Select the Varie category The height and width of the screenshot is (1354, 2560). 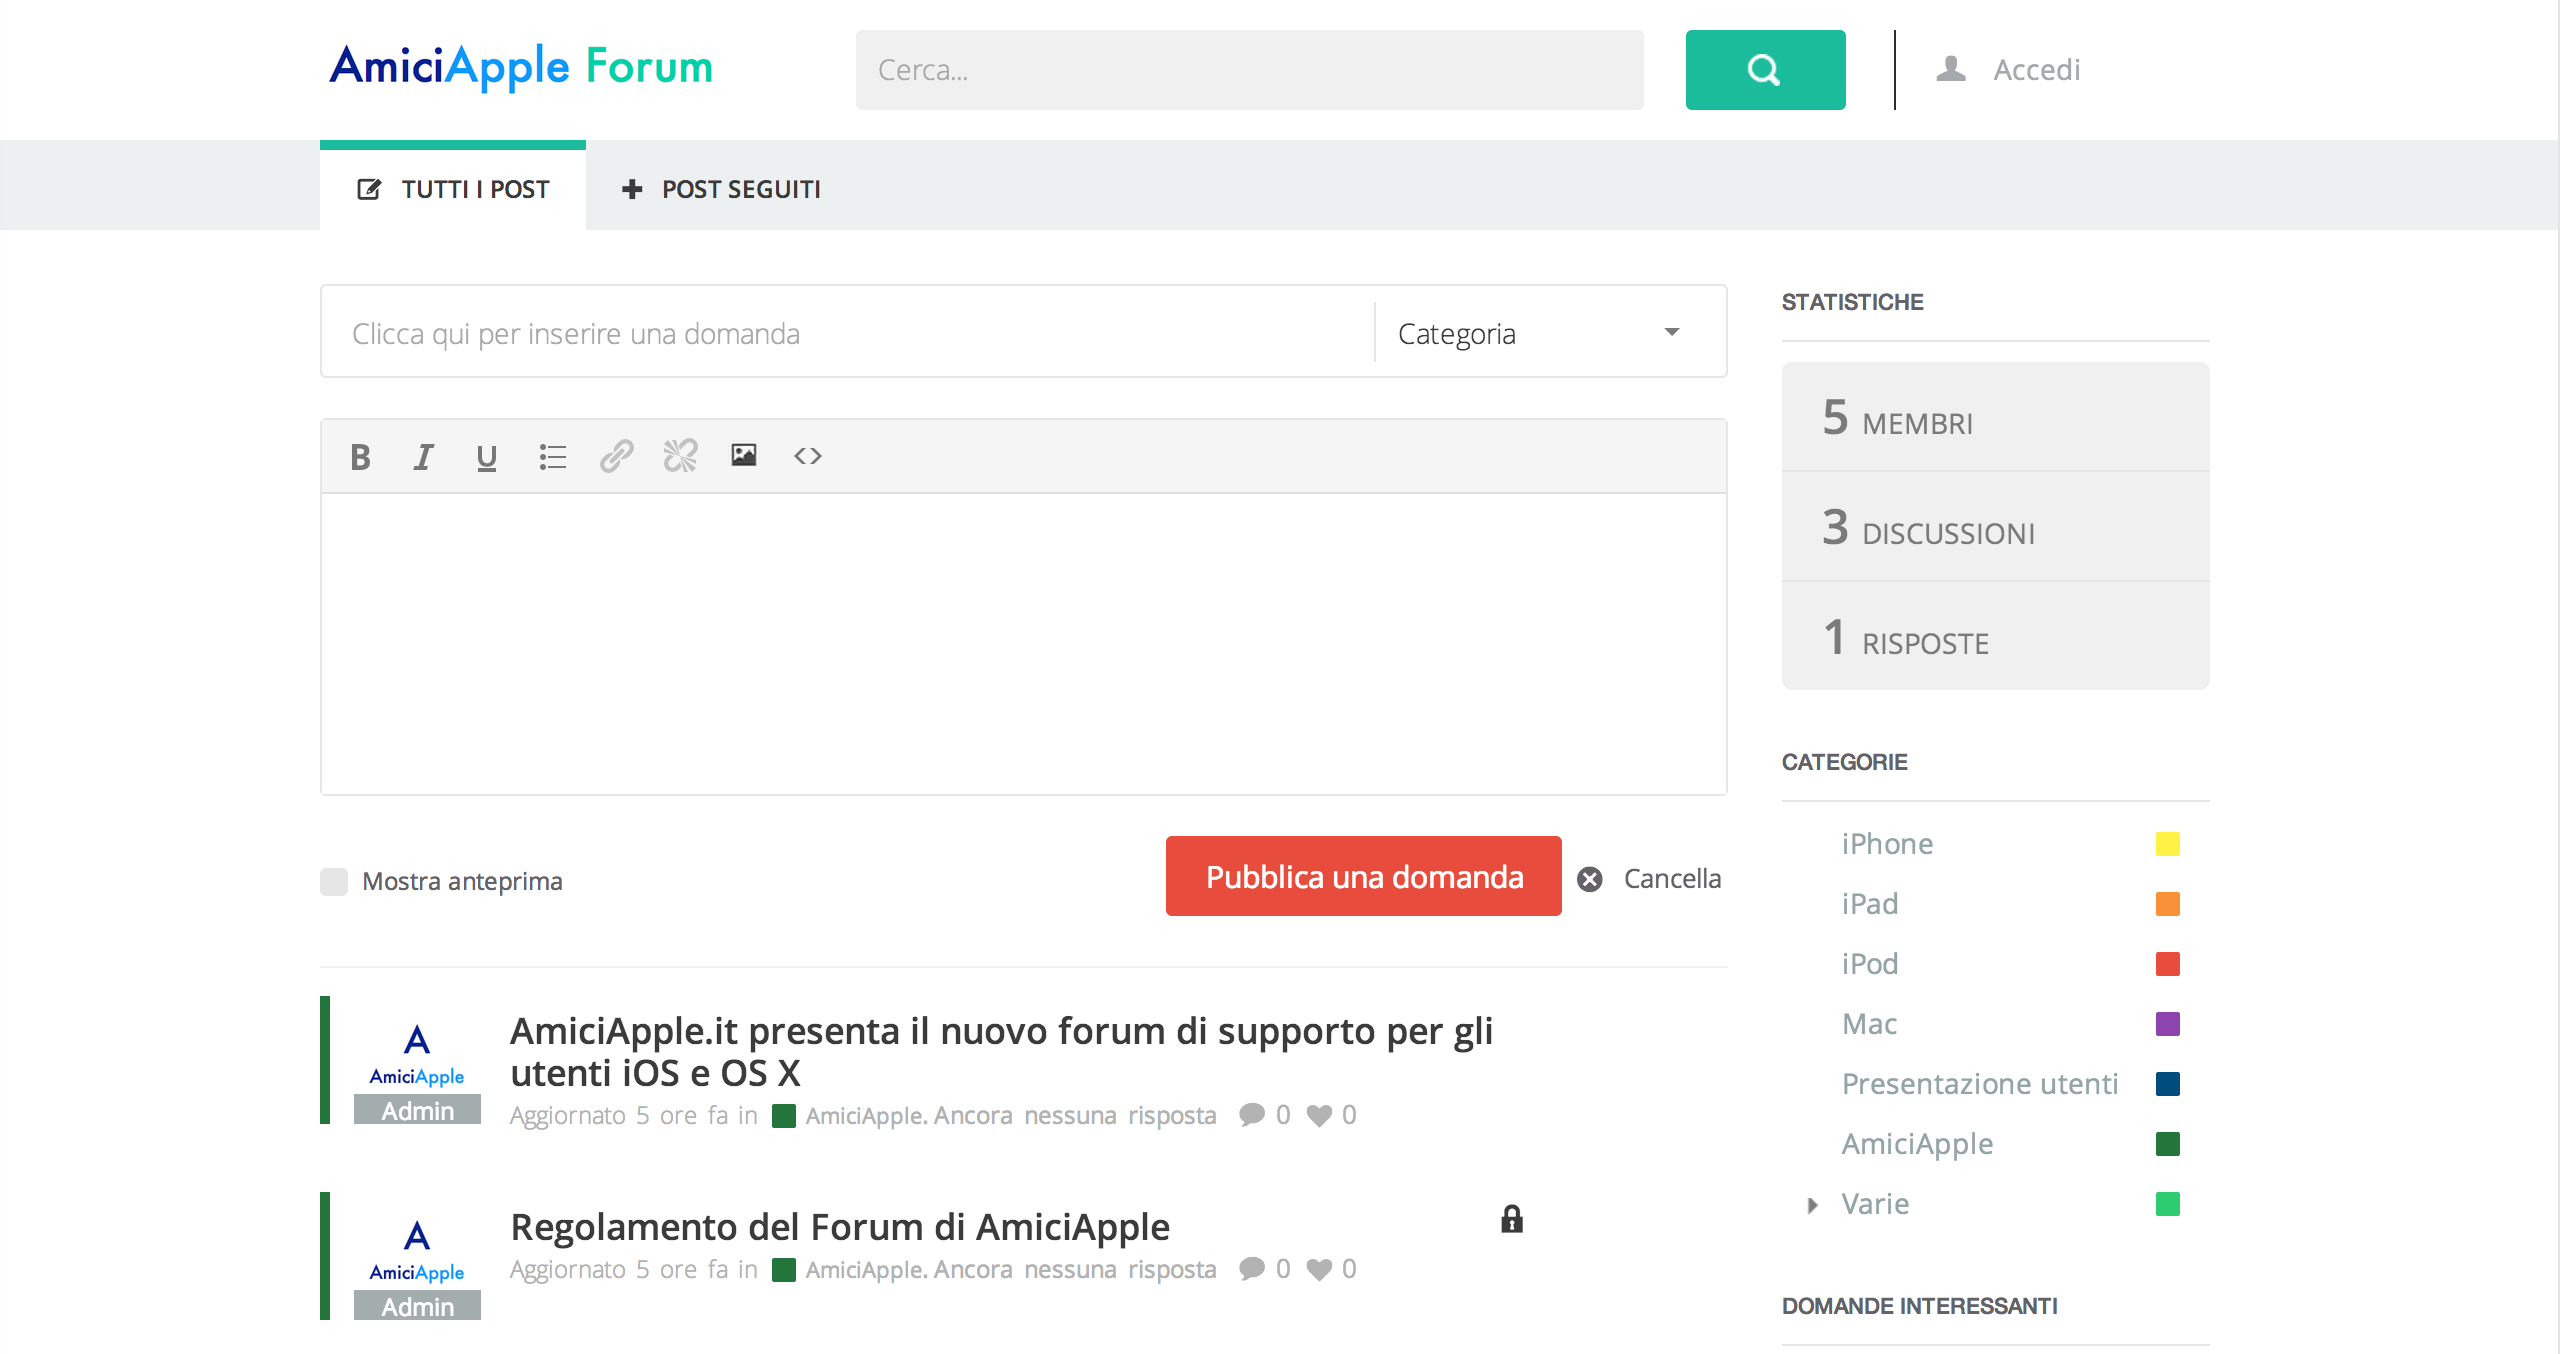click(x=1875, y=1204)
